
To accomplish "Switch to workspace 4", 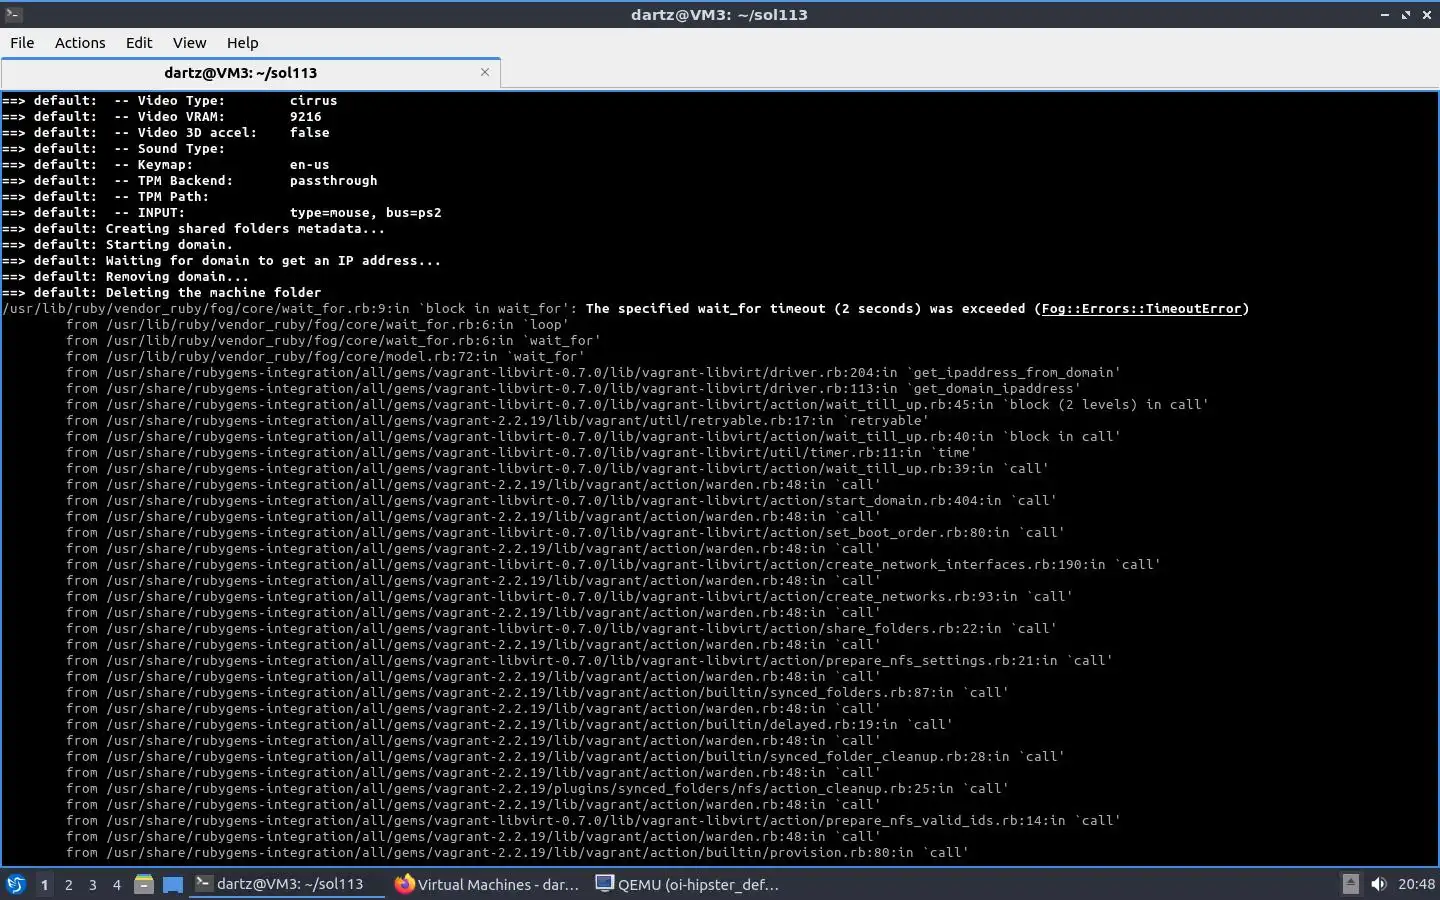I will click(x=116, y=884).
